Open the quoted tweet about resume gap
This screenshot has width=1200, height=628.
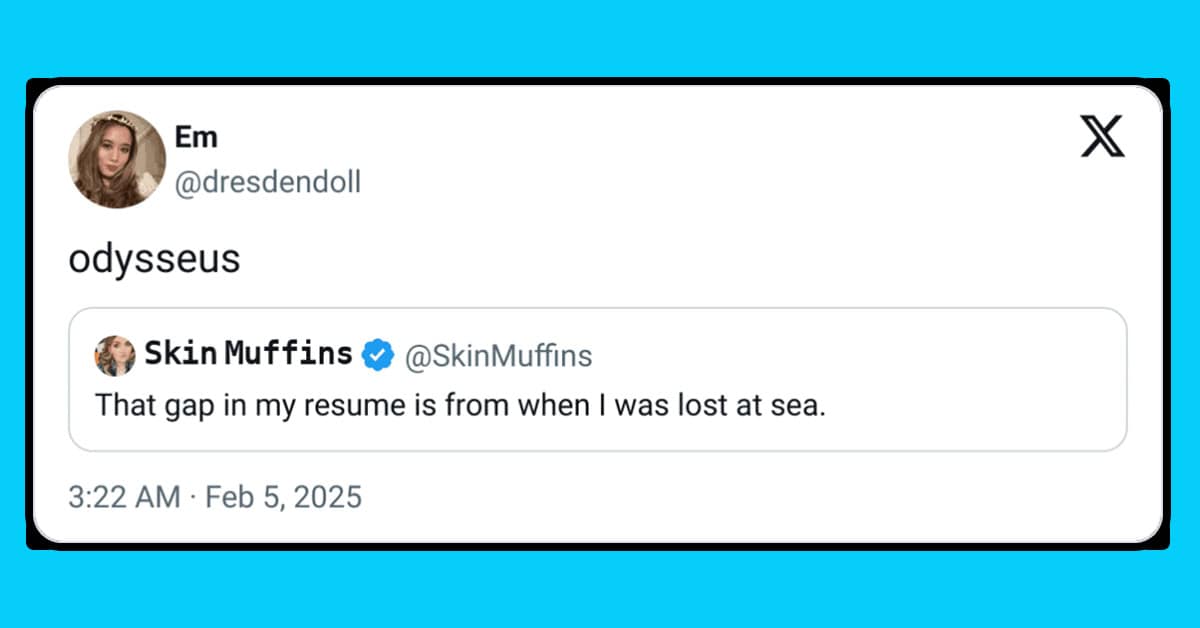point(598,379)
